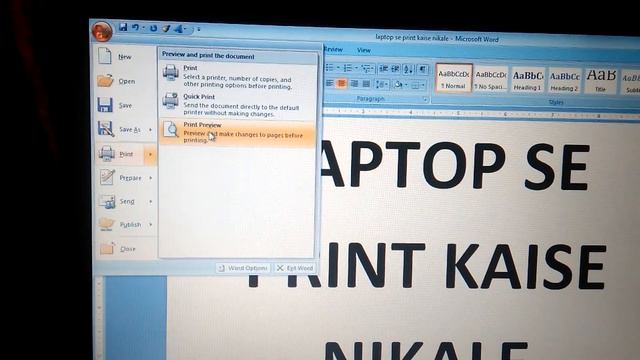
Task: Switch to the Review ribbon tab
Action: pos(333,49)
